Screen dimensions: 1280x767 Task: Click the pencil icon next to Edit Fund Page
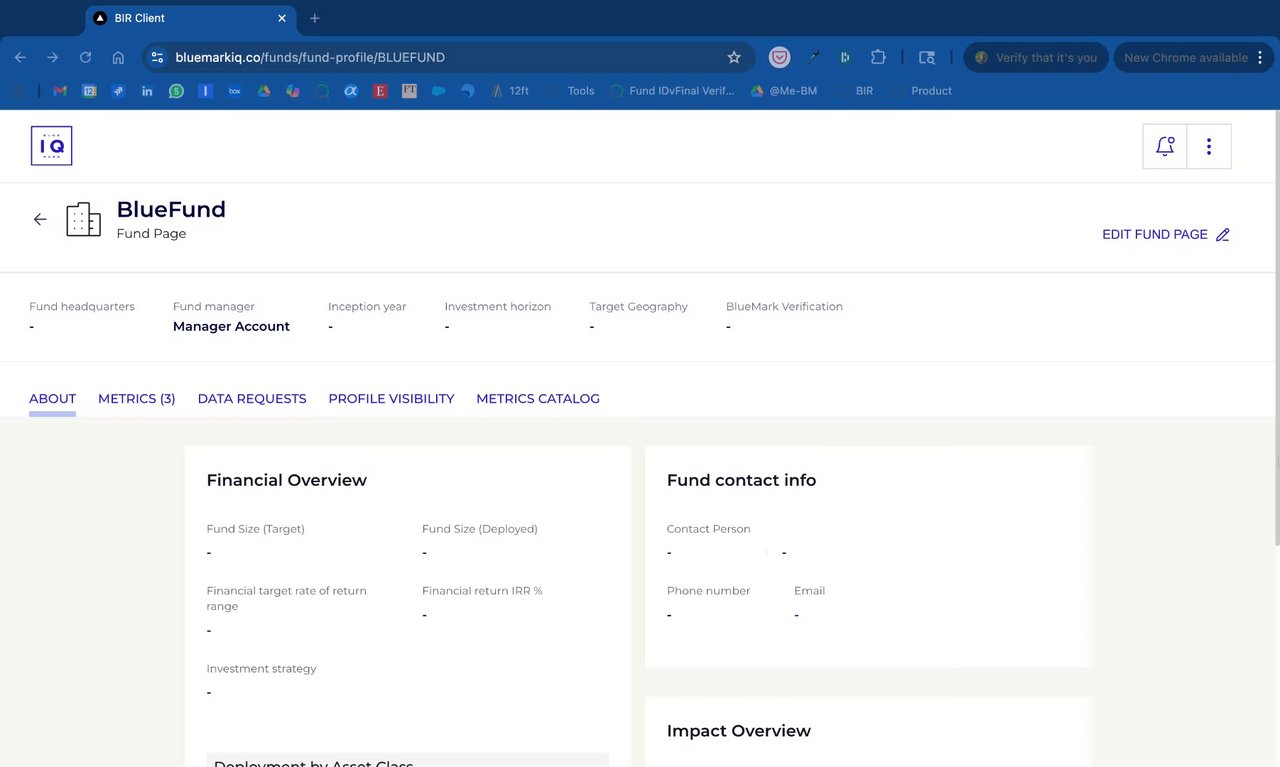click(1223, 235)
